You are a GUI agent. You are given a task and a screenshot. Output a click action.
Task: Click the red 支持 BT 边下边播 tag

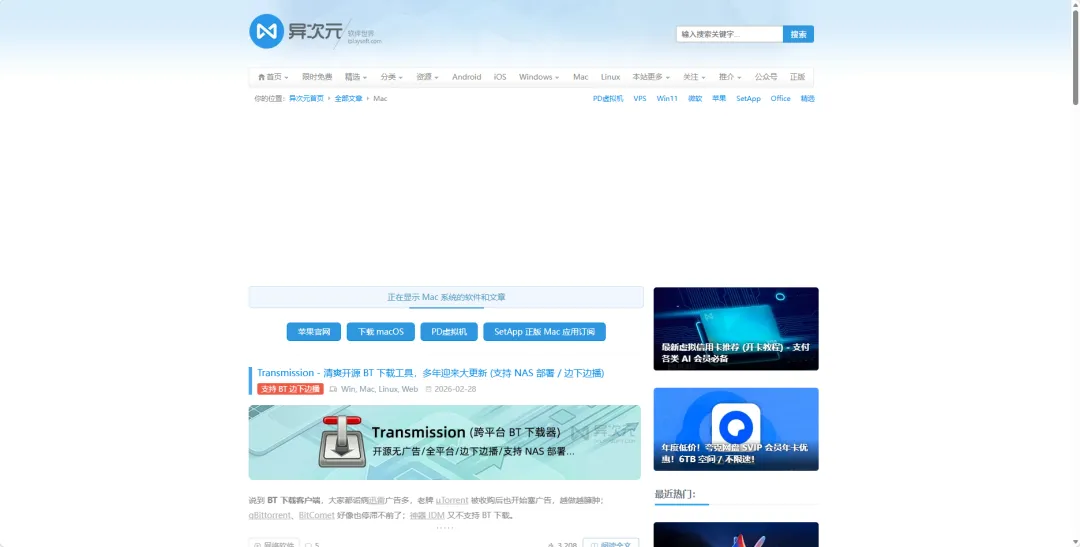pyautogui.click(x=290, y=389)
